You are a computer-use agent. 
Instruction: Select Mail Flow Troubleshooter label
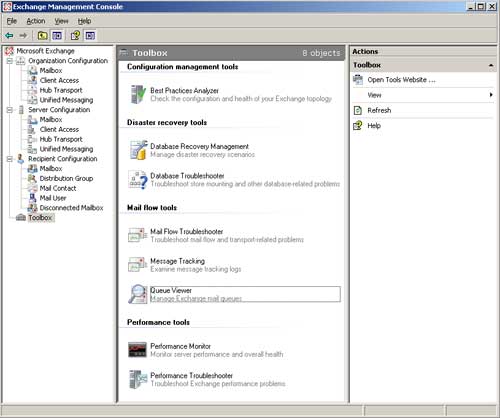click(x=187, y=231)
